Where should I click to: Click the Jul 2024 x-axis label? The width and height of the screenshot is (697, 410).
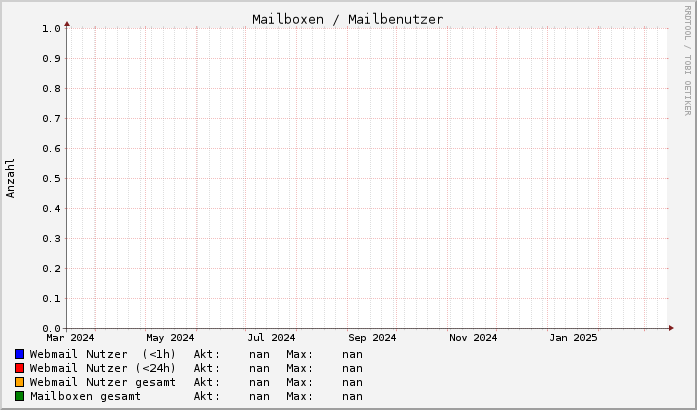coord(271,338)
